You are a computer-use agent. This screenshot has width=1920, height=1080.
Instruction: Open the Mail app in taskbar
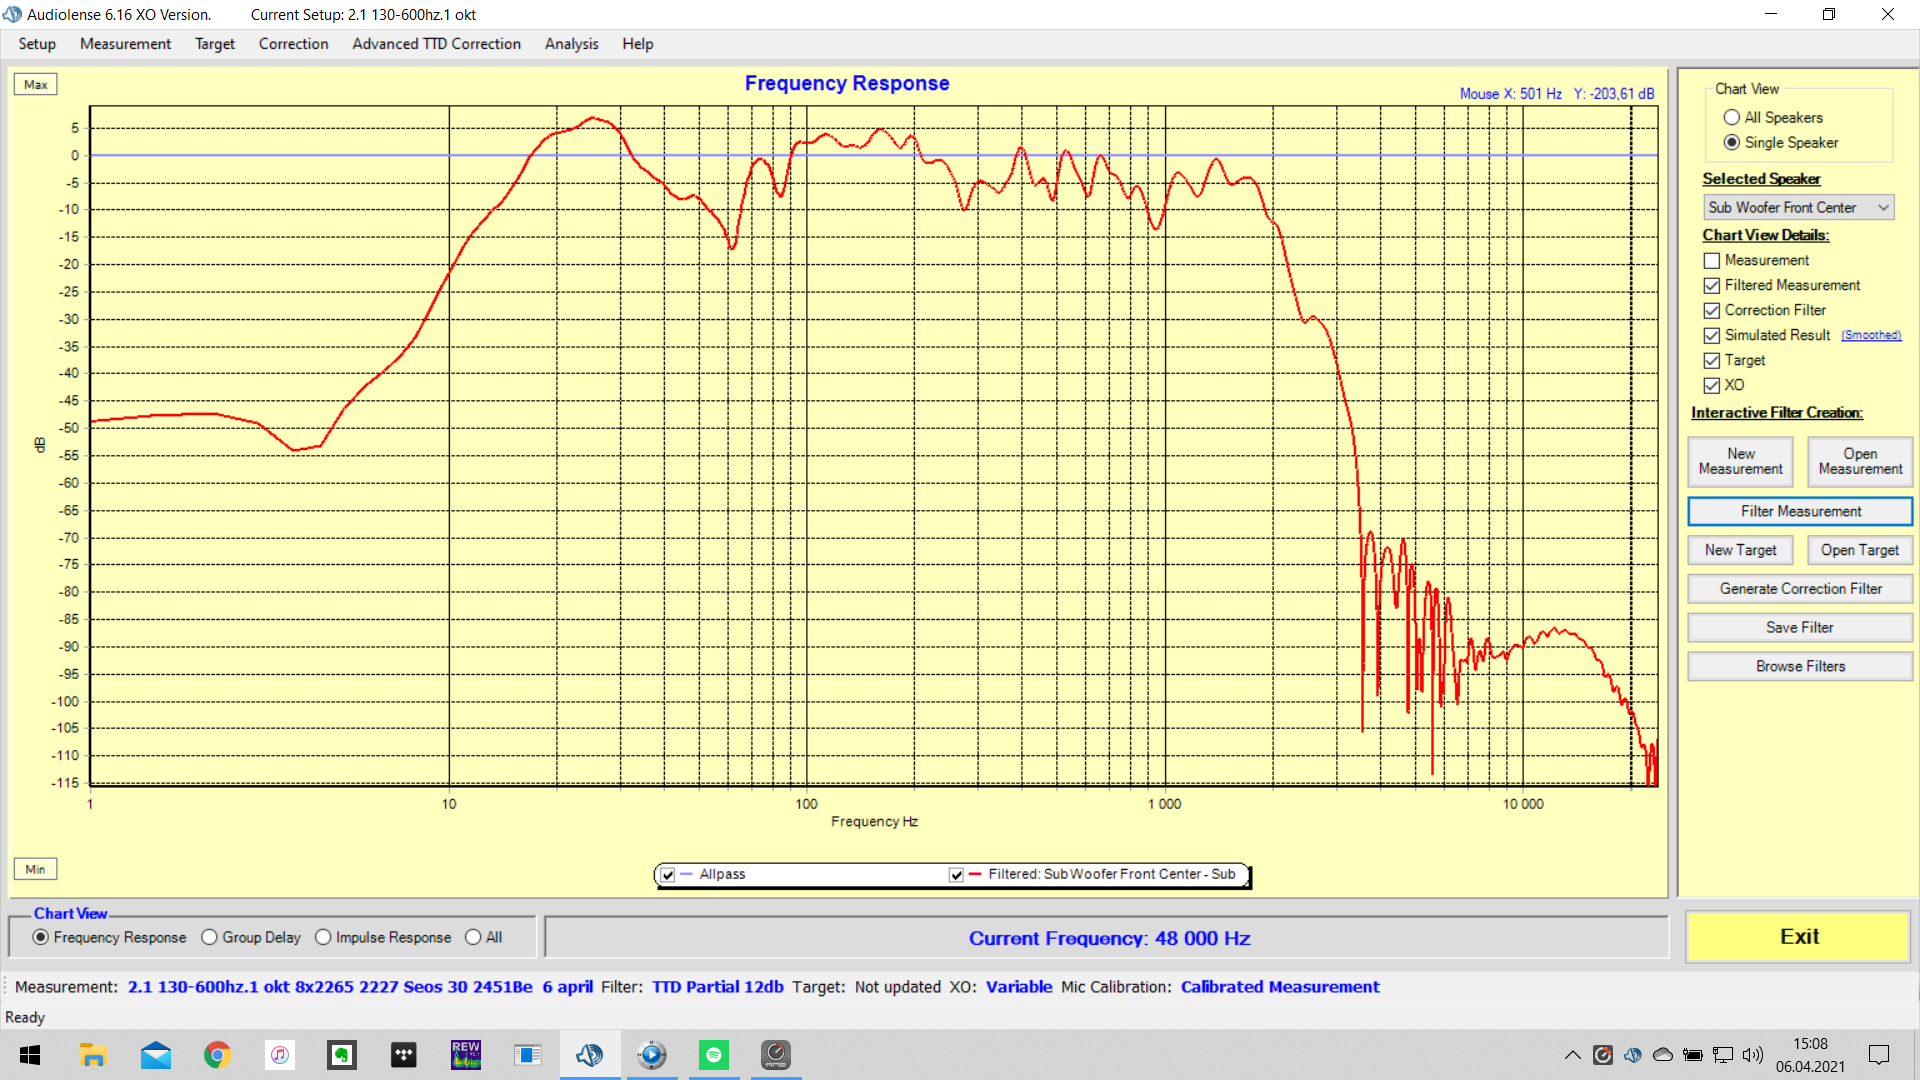click(155, 1055)
